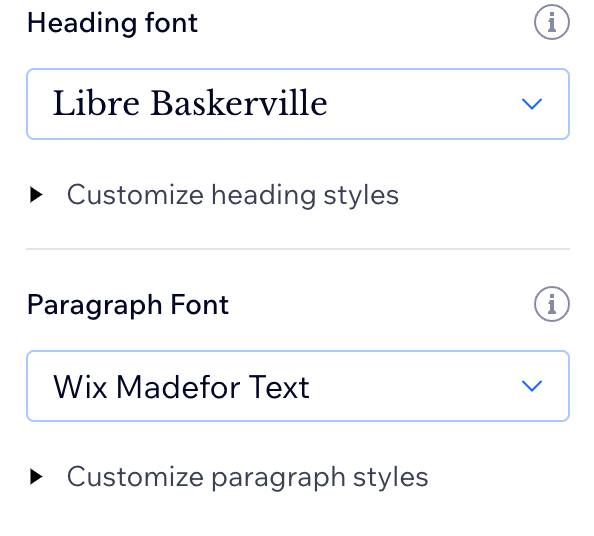Click the blue chevron in Libre Baskerville box
Image resolution: width=594 pixels, height=536 pixels.
point(532,104)
